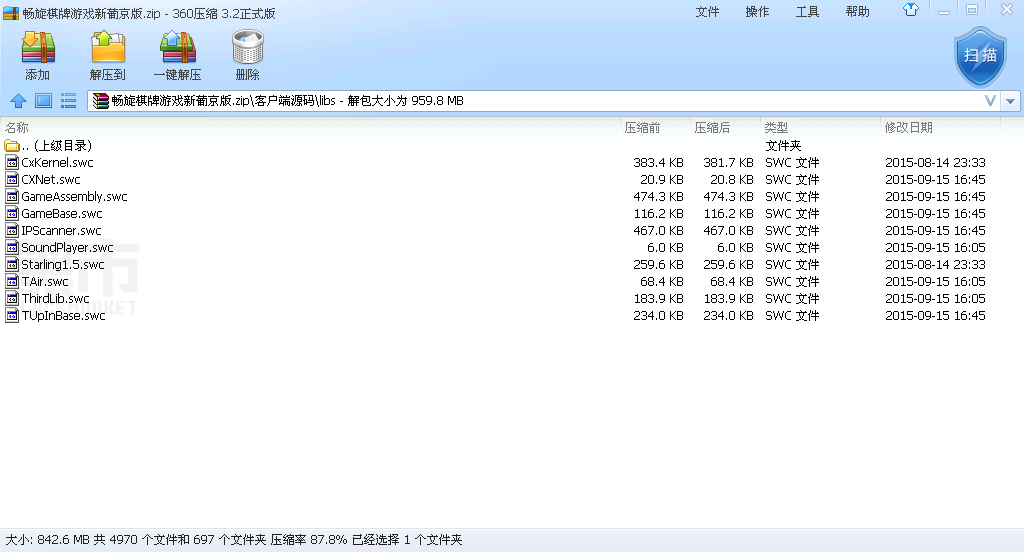The image size is (1024, 552).
Task: Click the blue 扫描 scan shield
Action: pos(980,57)
